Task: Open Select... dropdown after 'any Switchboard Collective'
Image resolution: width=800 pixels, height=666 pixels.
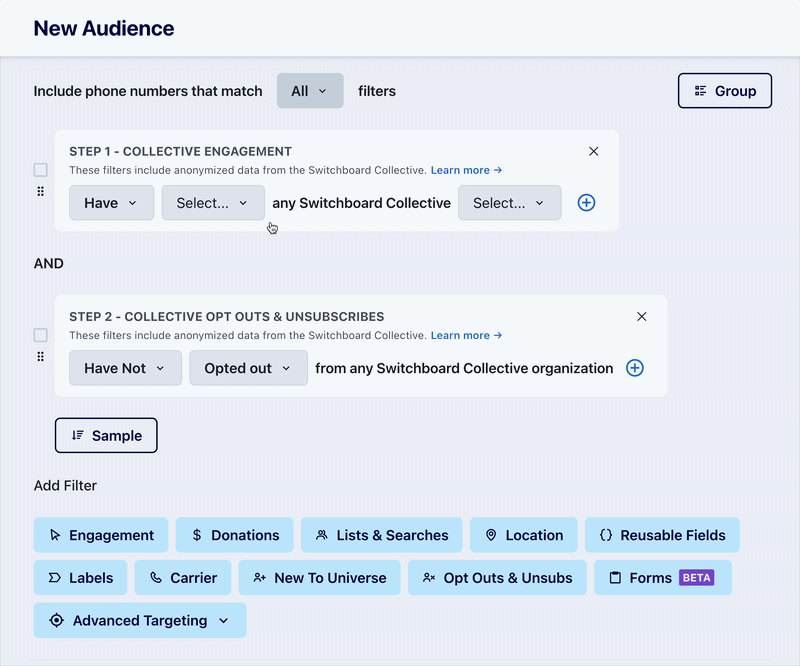Action: [x=510, y=203]
